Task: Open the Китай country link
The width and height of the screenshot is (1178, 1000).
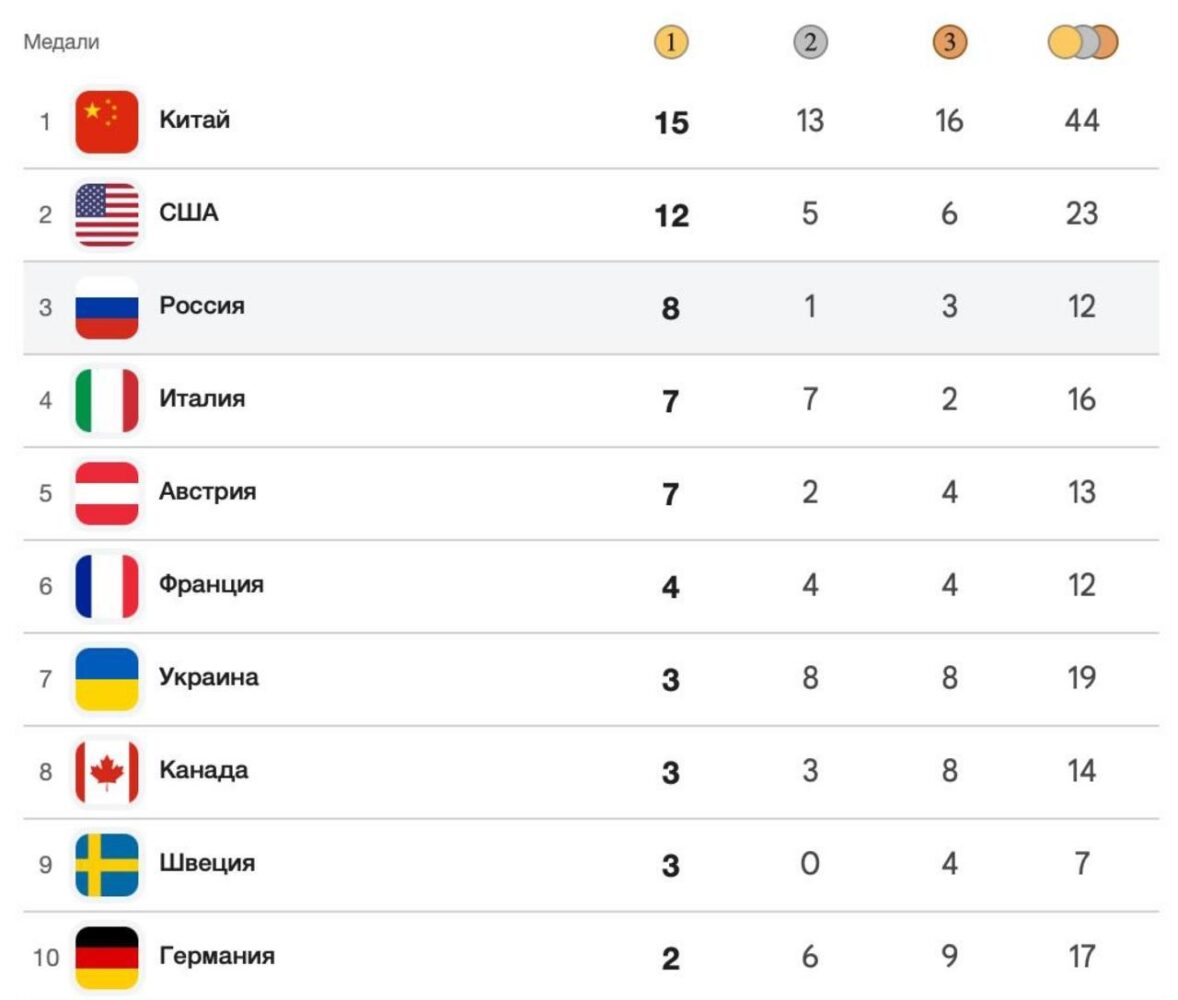Action: pos(195,120)
